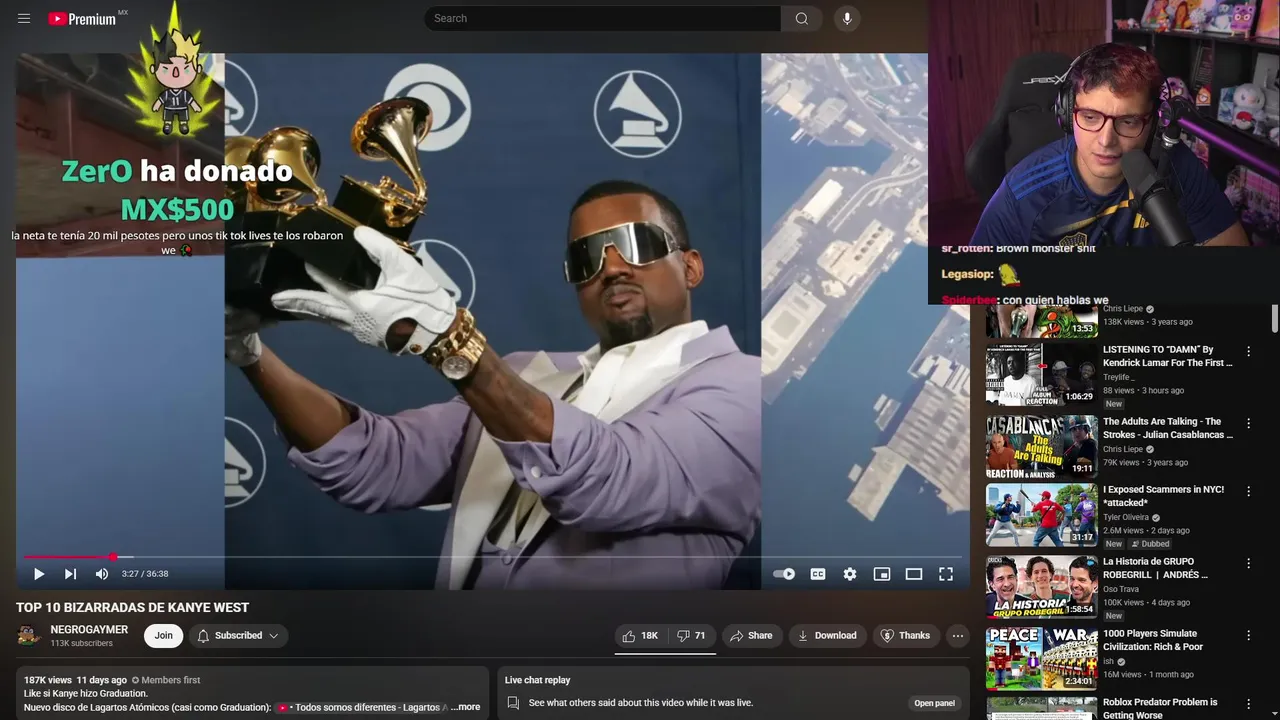Click the Treylife_ channel name

(1119, 377)
